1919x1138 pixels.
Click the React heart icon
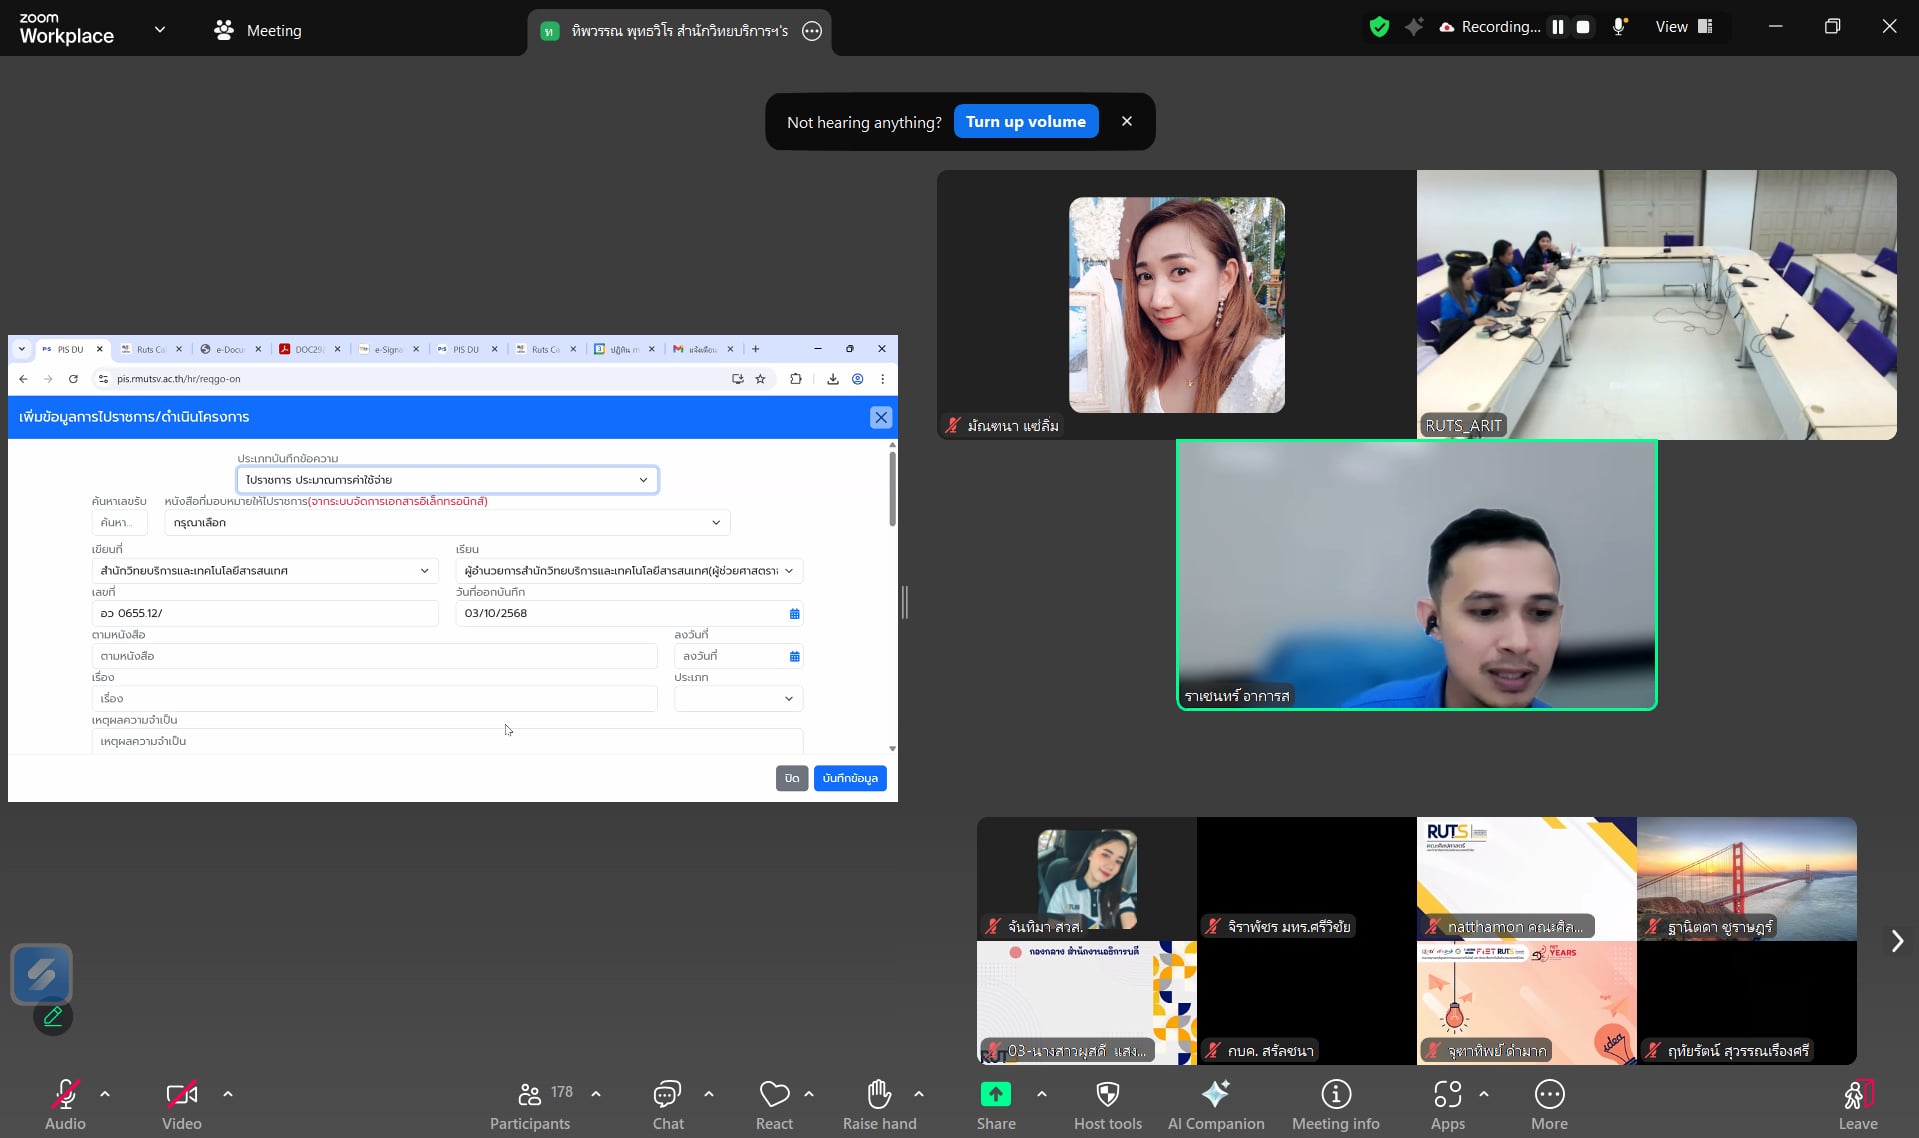pos(774,1105)
